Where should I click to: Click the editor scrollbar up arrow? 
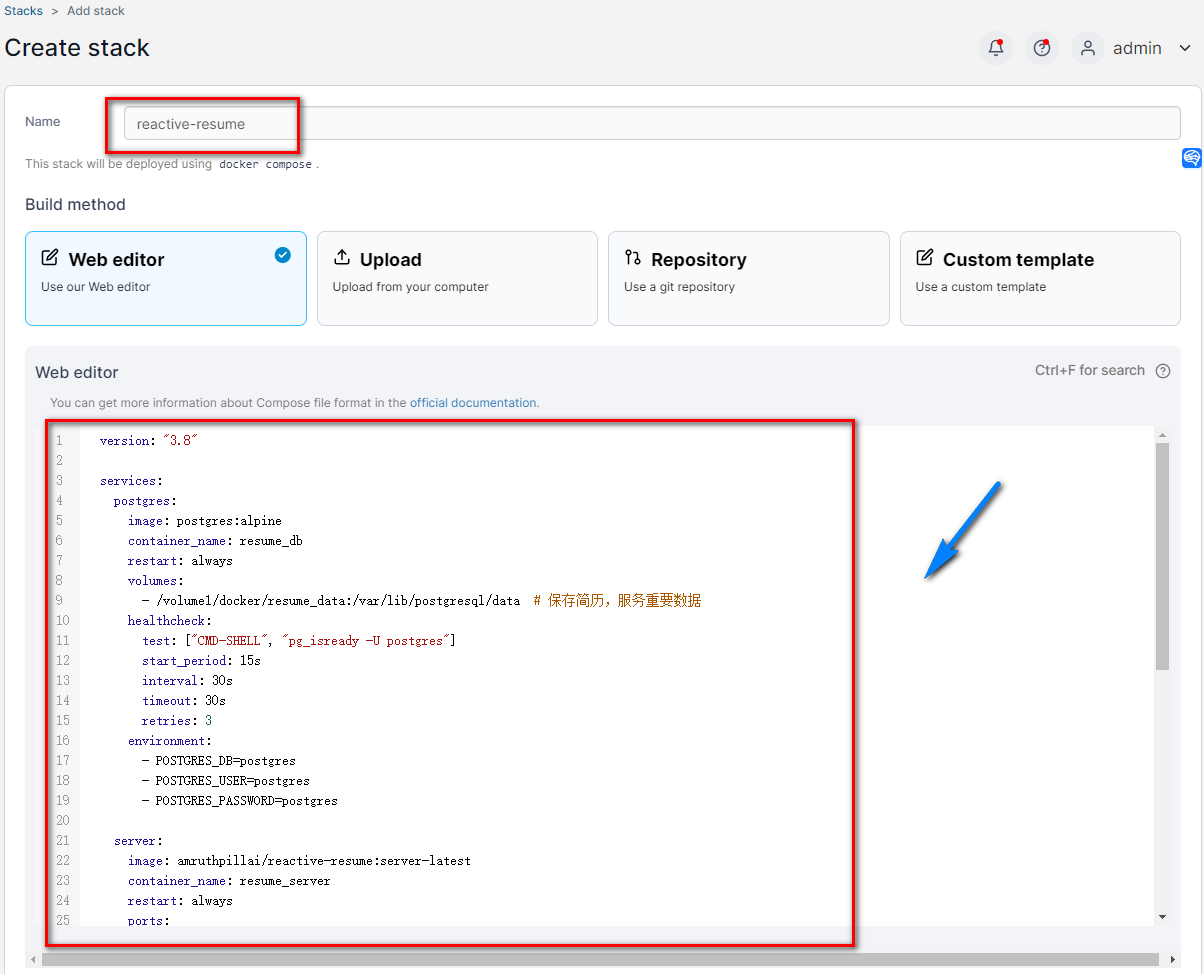pyautogui.click(x=1162, y=435)
